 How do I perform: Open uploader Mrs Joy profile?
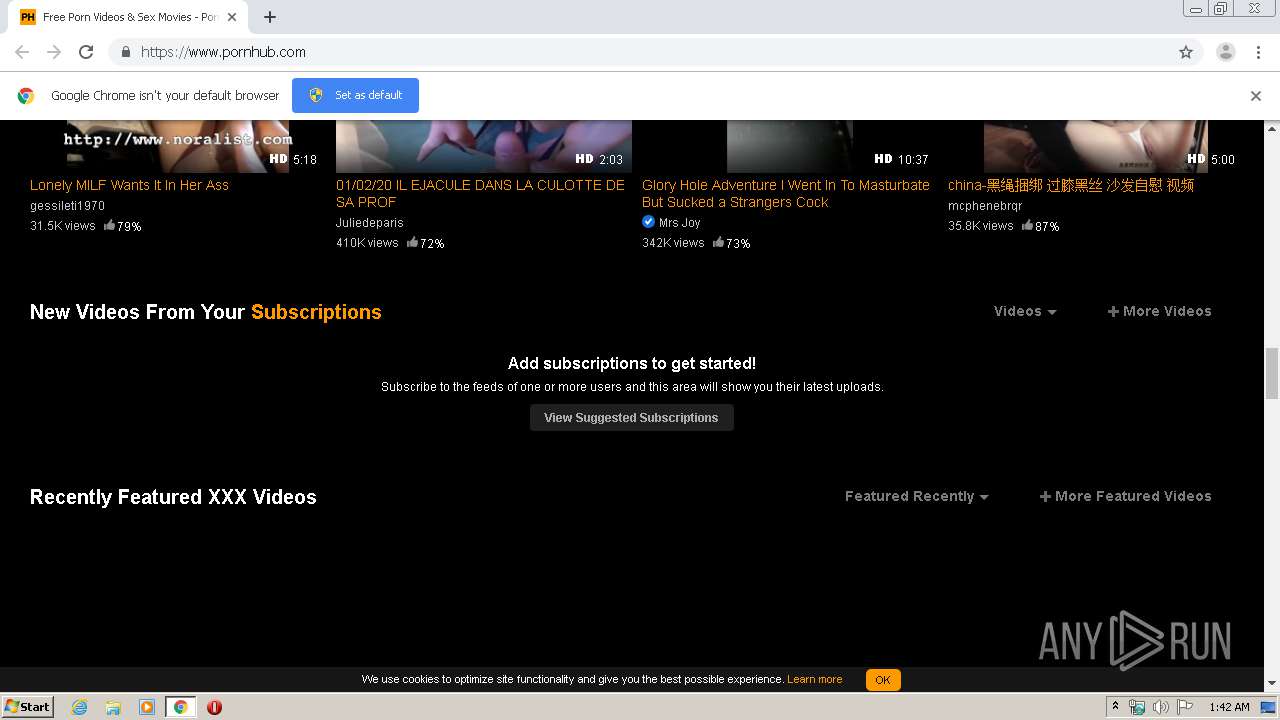click(x=680, y=223)
